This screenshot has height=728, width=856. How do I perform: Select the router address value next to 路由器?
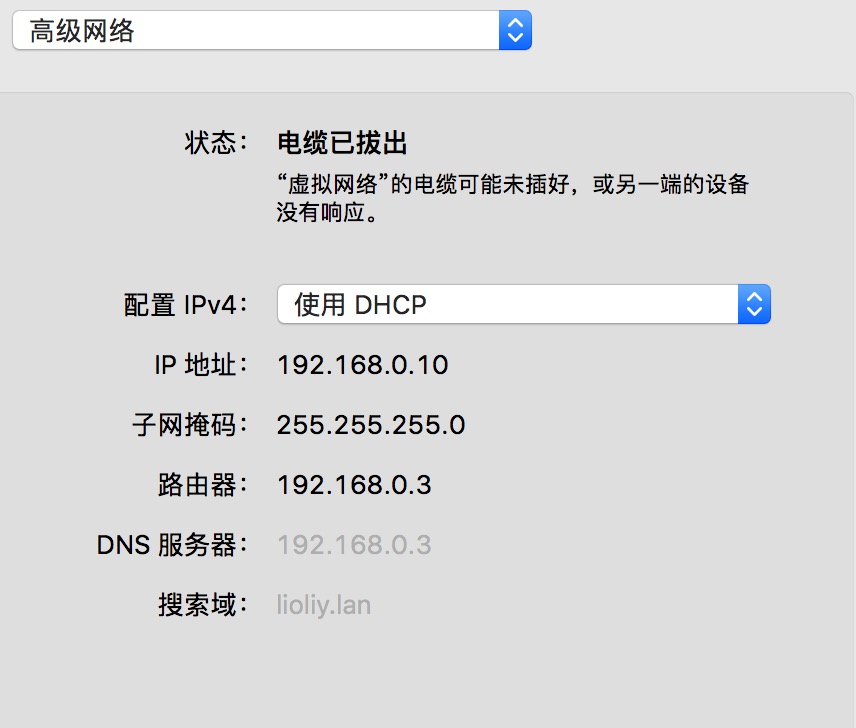(x=354, y=485)
